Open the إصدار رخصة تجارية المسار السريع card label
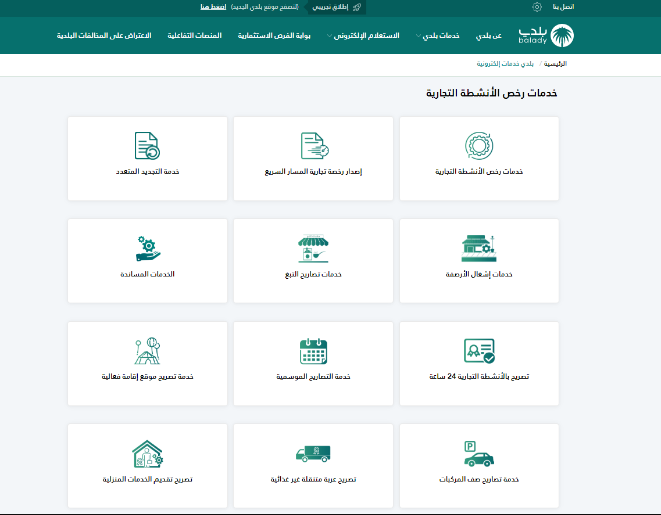 [x=313, y=172]
